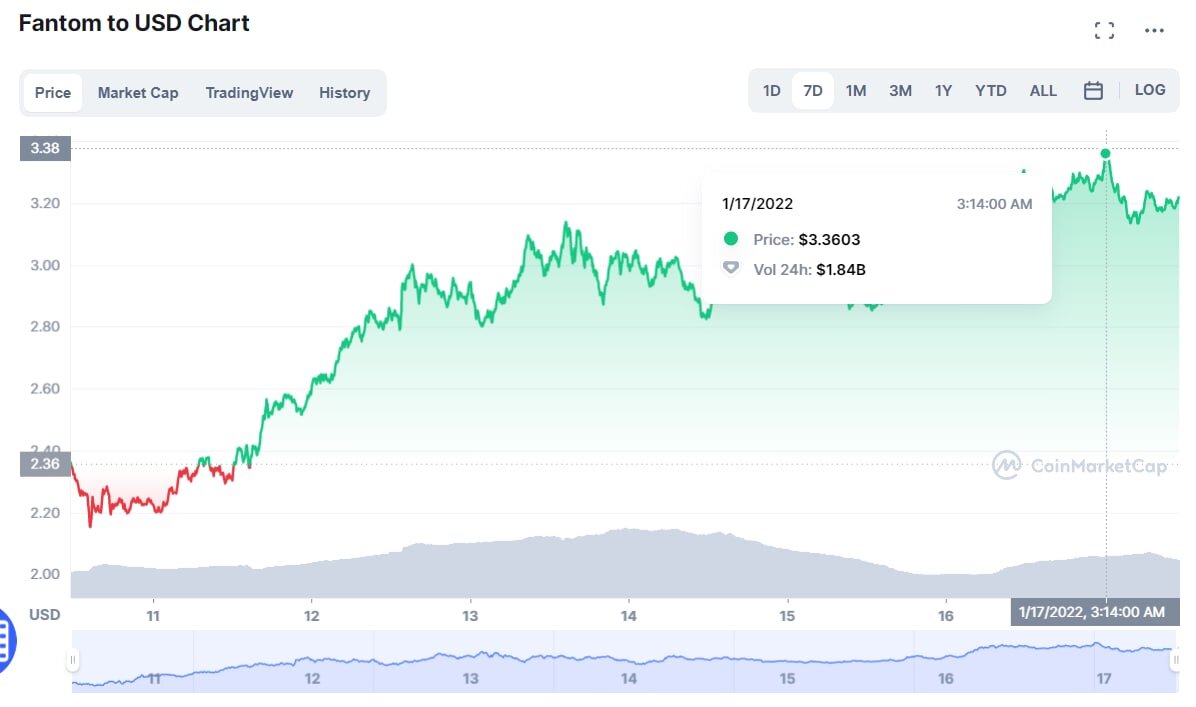This screenshot has height=707, width=1196.
Task: Grab the right range slider handle
Action: coord(1175,660)
